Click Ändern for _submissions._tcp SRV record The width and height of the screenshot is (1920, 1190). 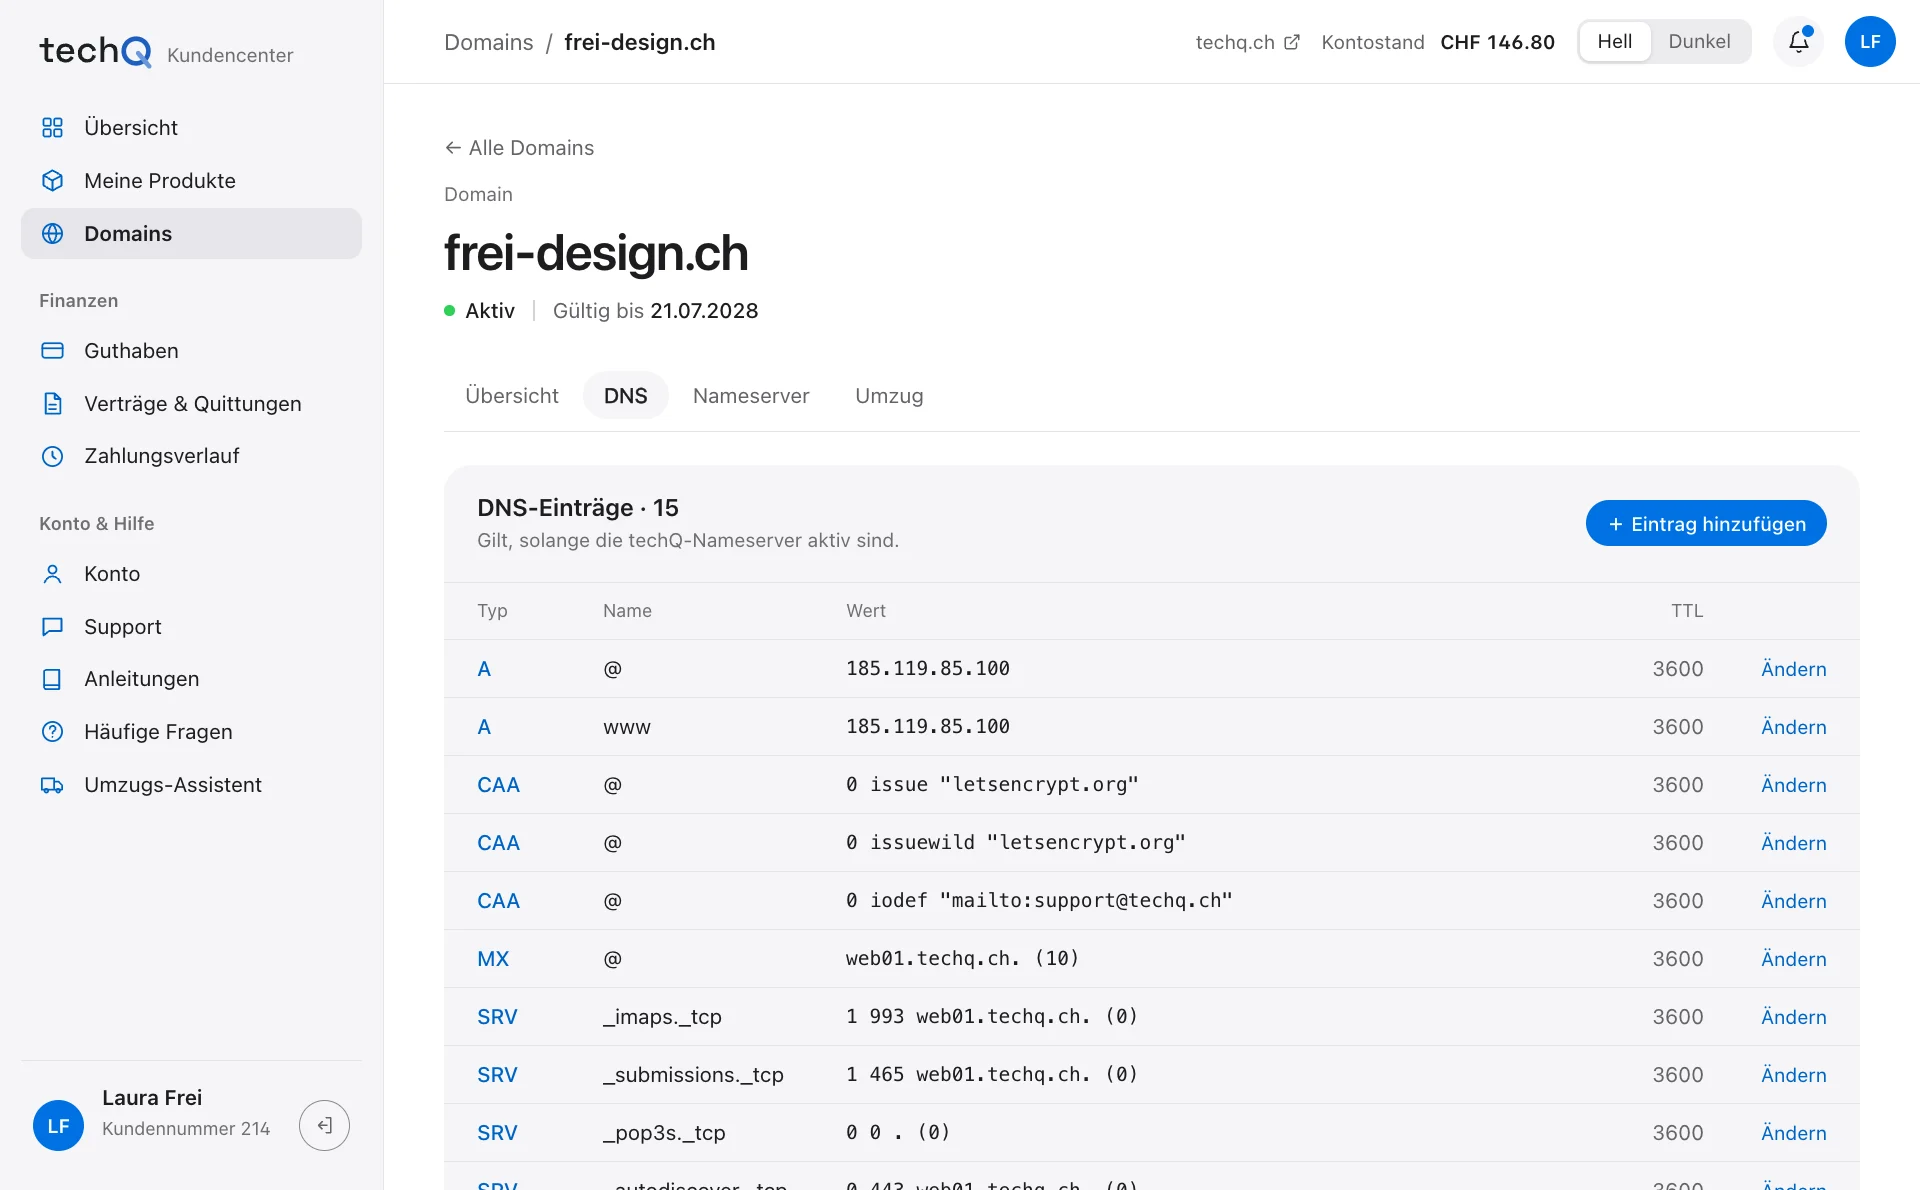coord(1793,1075)
